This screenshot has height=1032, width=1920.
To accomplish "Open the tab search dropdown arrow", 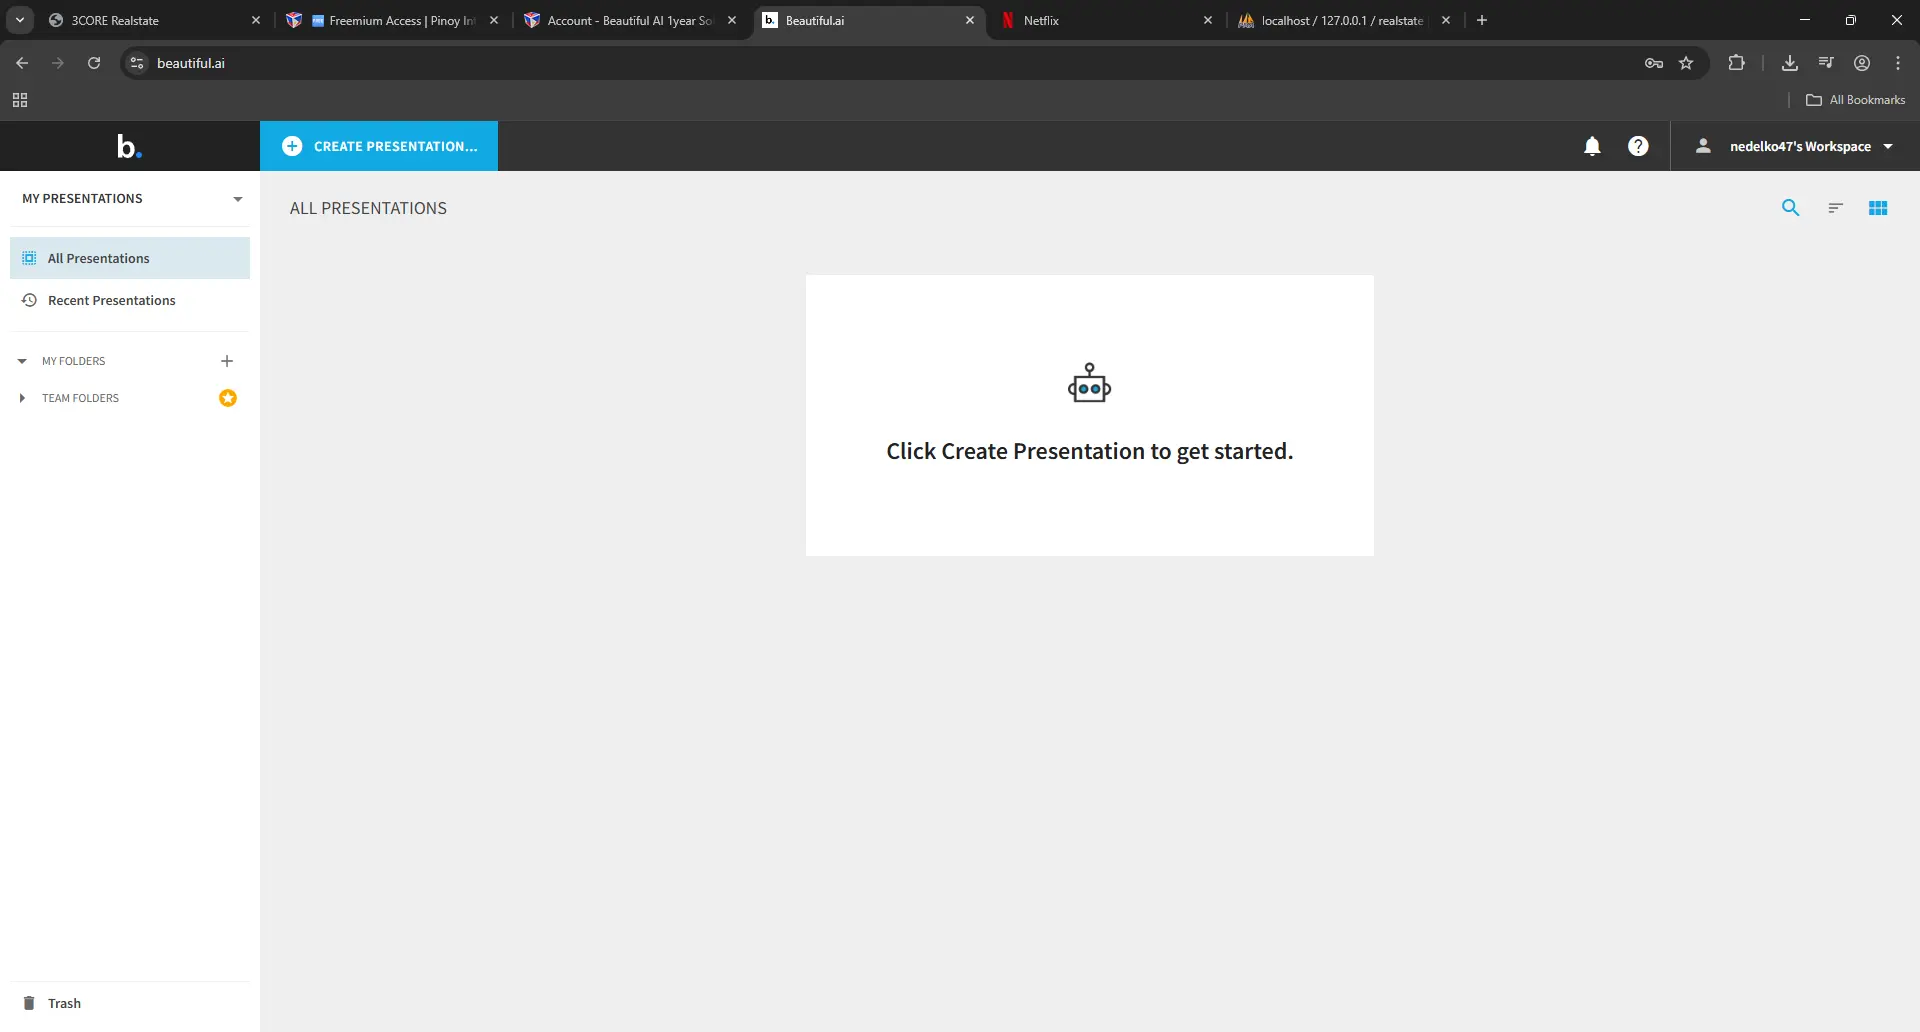I will [20, 20].
